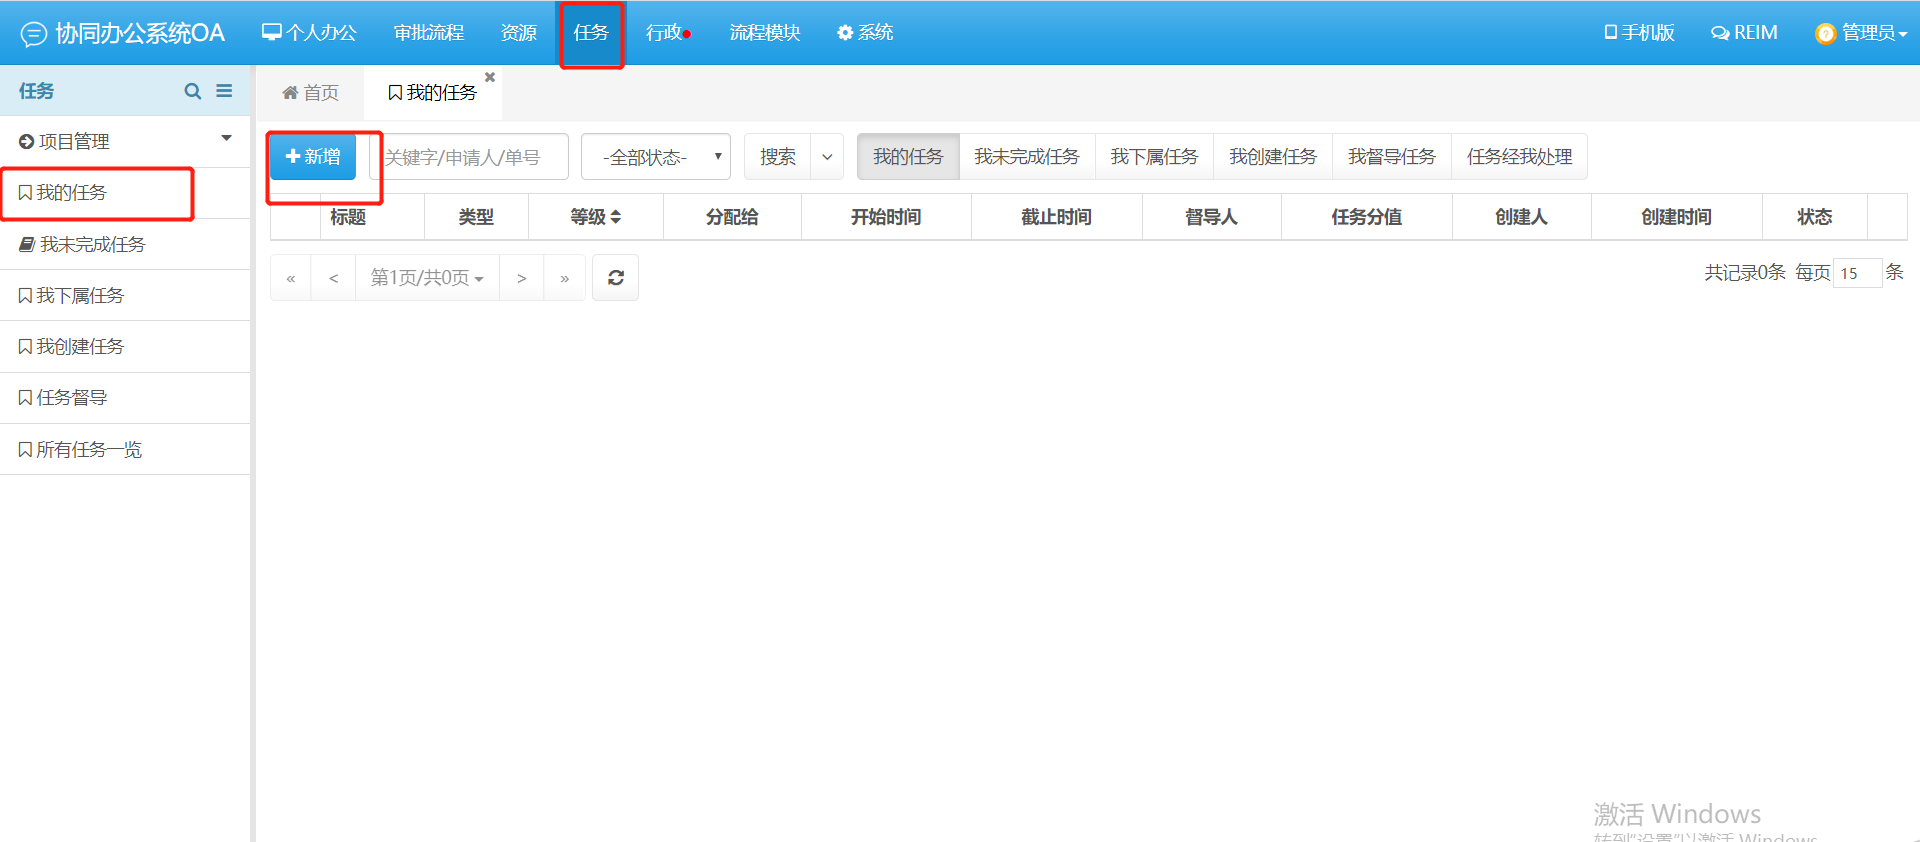Screen dimensions: 1920x842
Task: Edit the 每页 records-per-page field
Action: click(x=1857, y=273)
